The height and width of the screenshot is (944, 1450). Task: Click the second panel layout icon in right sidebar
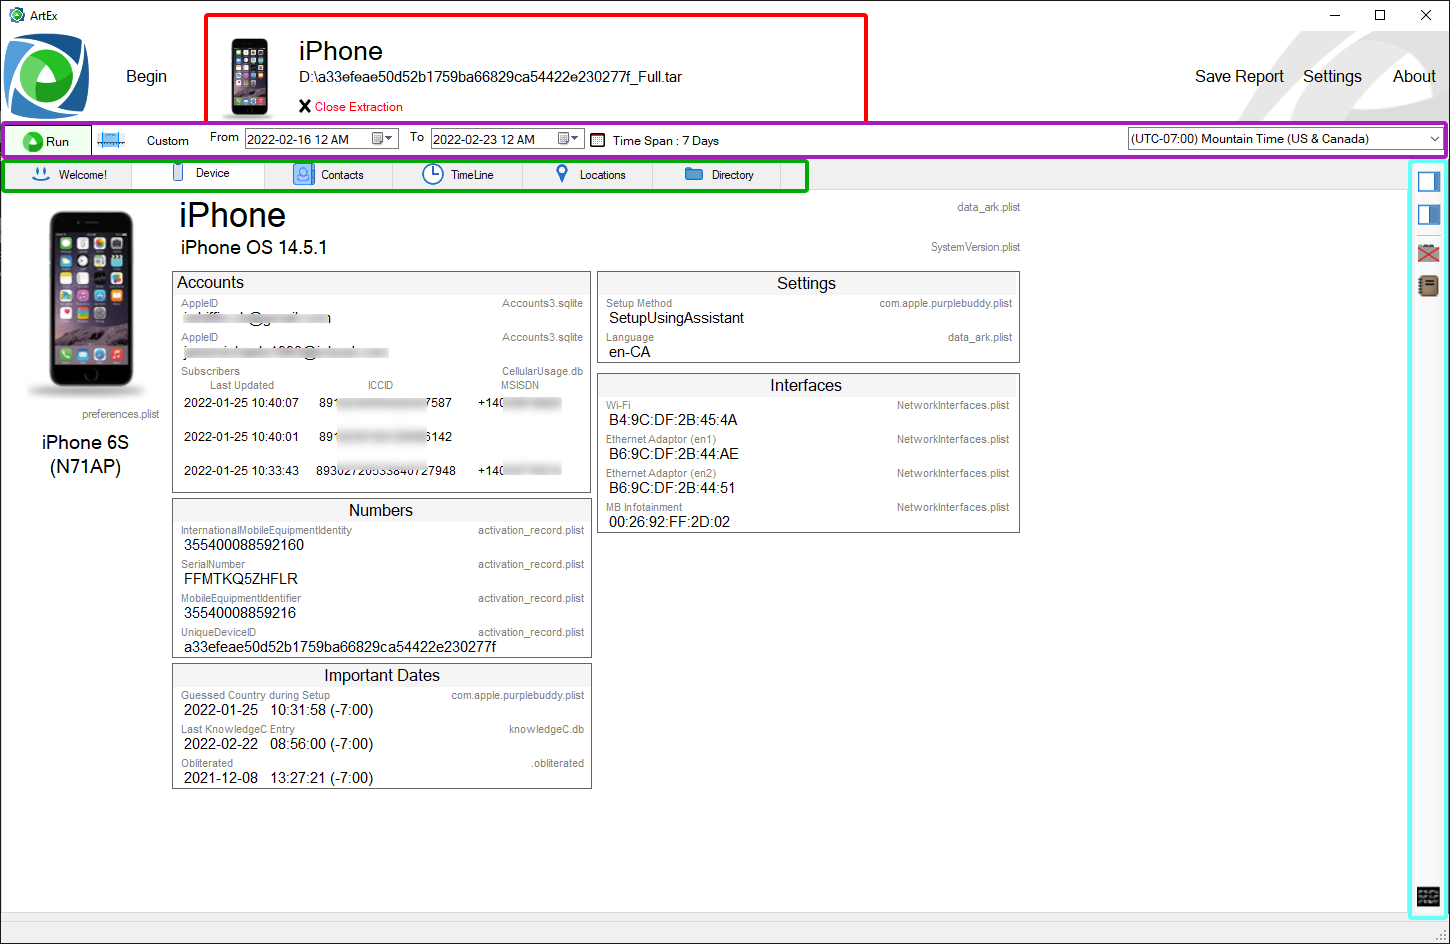(x=1429, y=215)
